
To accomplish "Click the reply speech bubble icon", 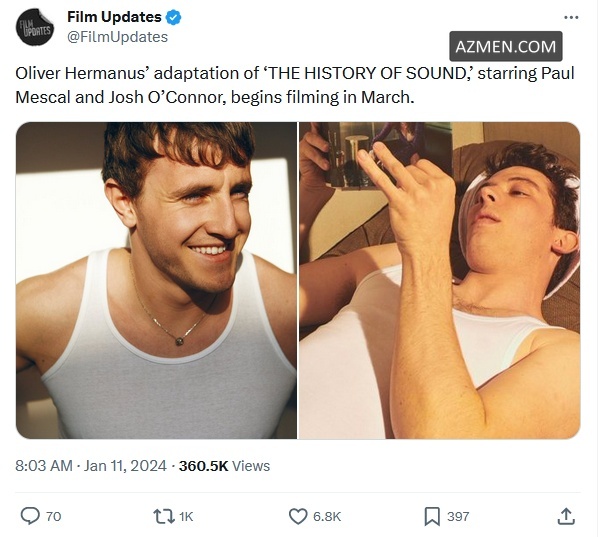I will [x=31, y=516].
